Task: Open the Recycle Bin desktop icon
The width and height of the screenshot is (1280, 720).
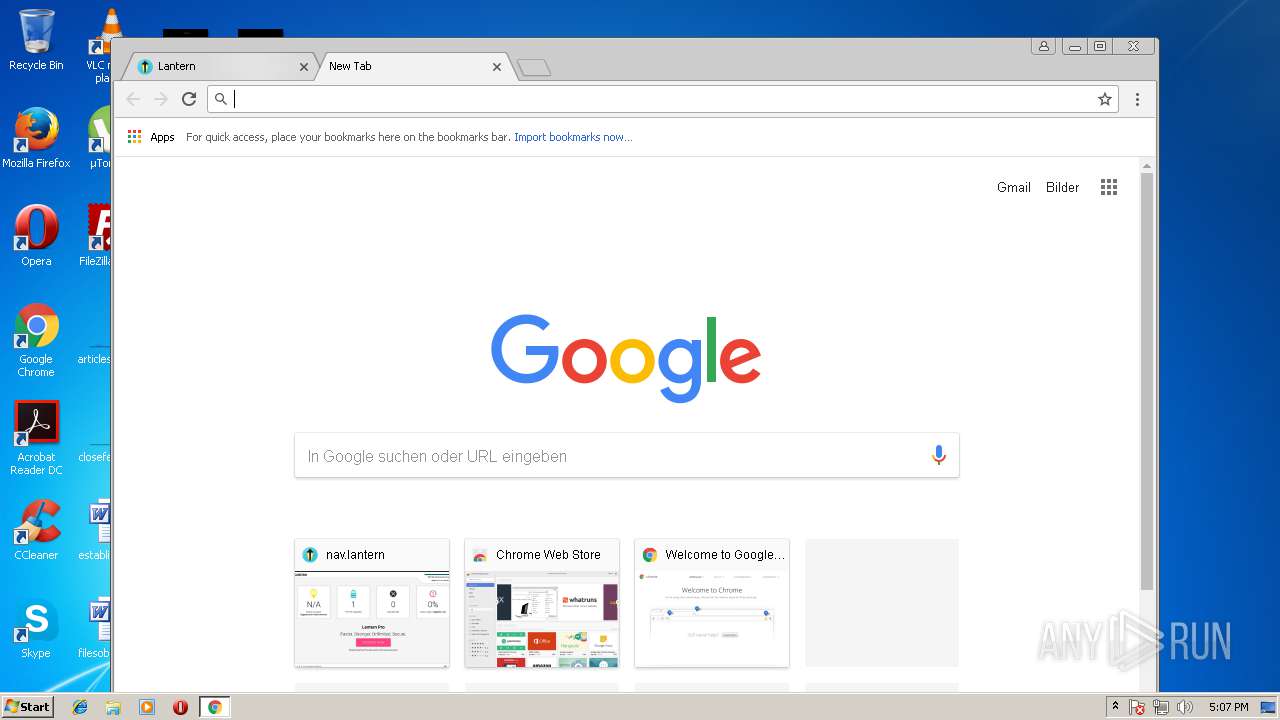Action: [x=36, y=40]
